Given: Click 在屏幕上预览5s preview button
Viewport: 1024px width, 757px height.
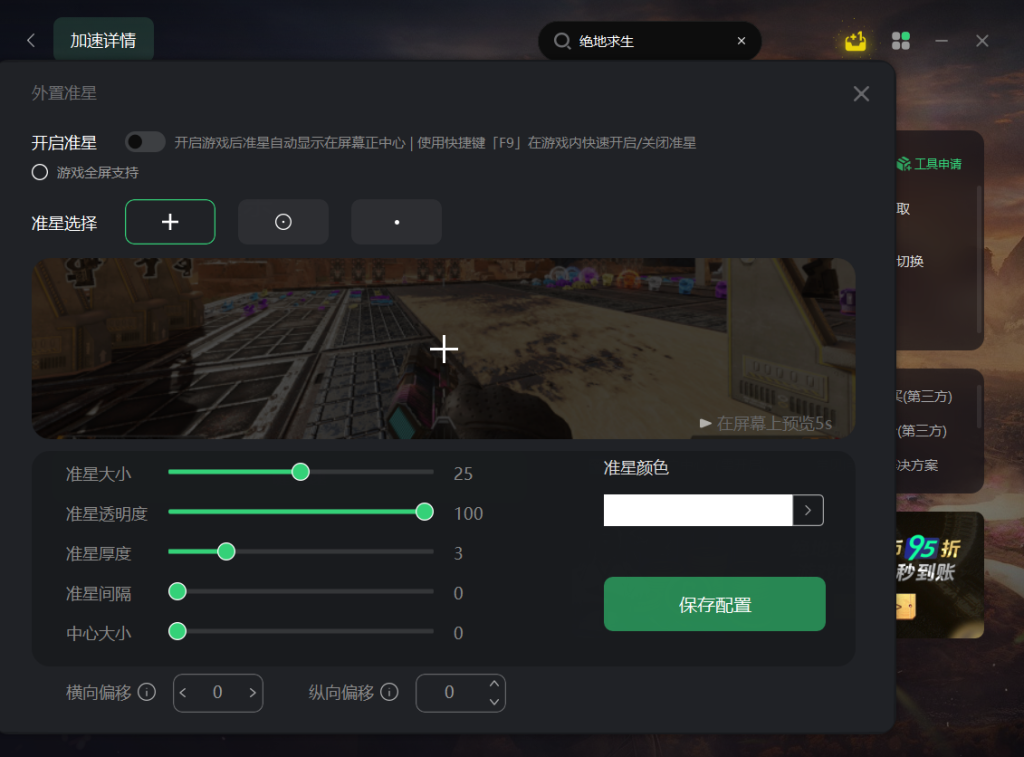Looking at the screenshot, I should point(765,423).
